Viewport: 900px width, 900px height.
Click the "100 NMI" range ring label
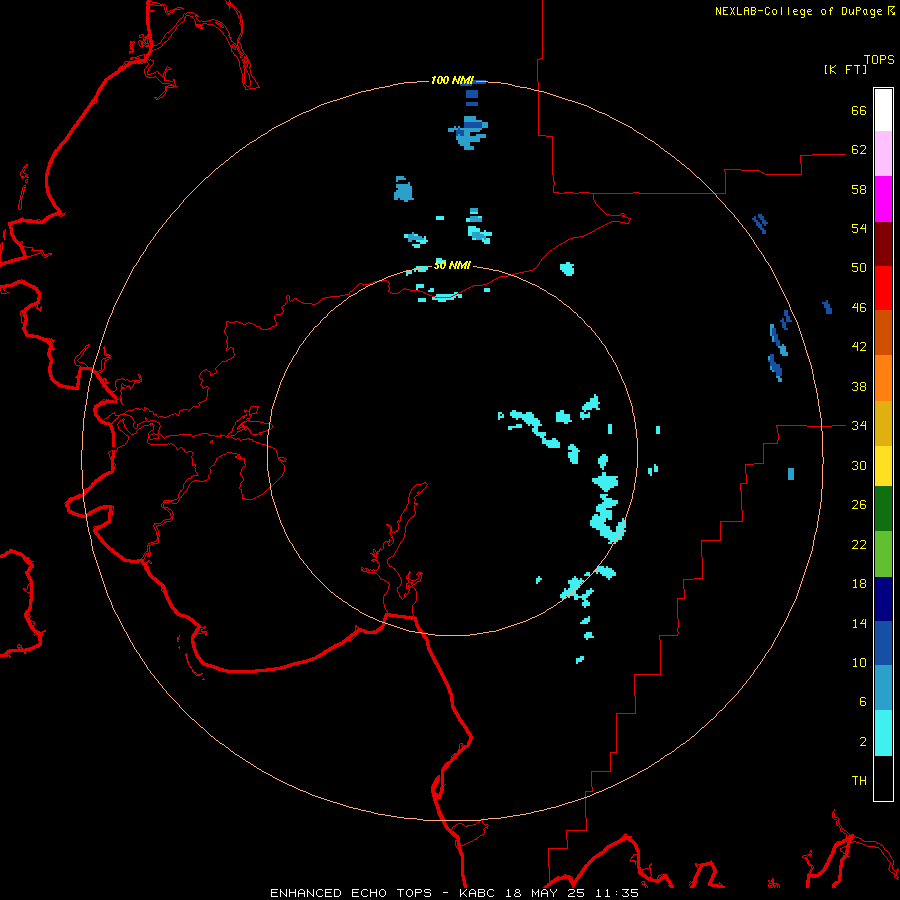452,80
